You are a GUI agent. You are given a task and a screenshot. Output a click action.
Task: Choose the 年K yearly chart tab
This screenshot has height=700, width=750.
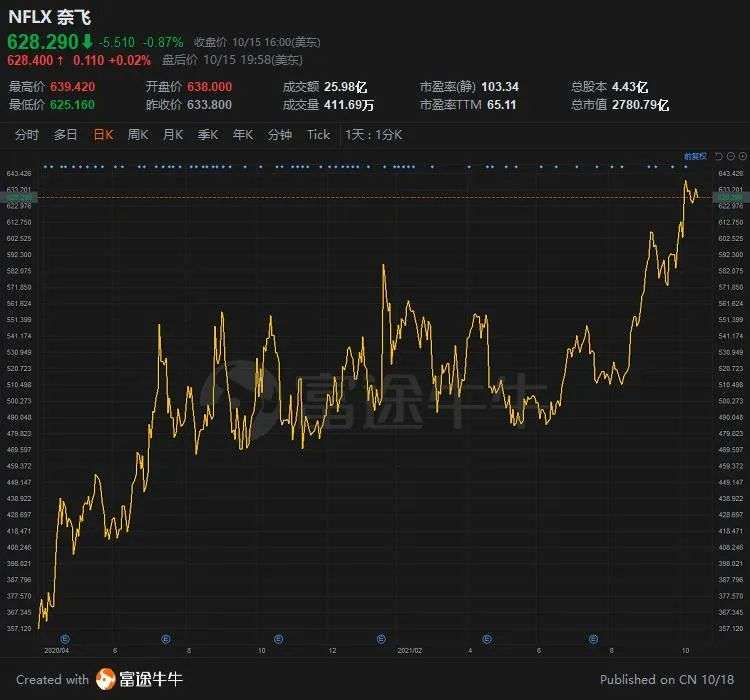pyautogui.click(x=242, y=135)
